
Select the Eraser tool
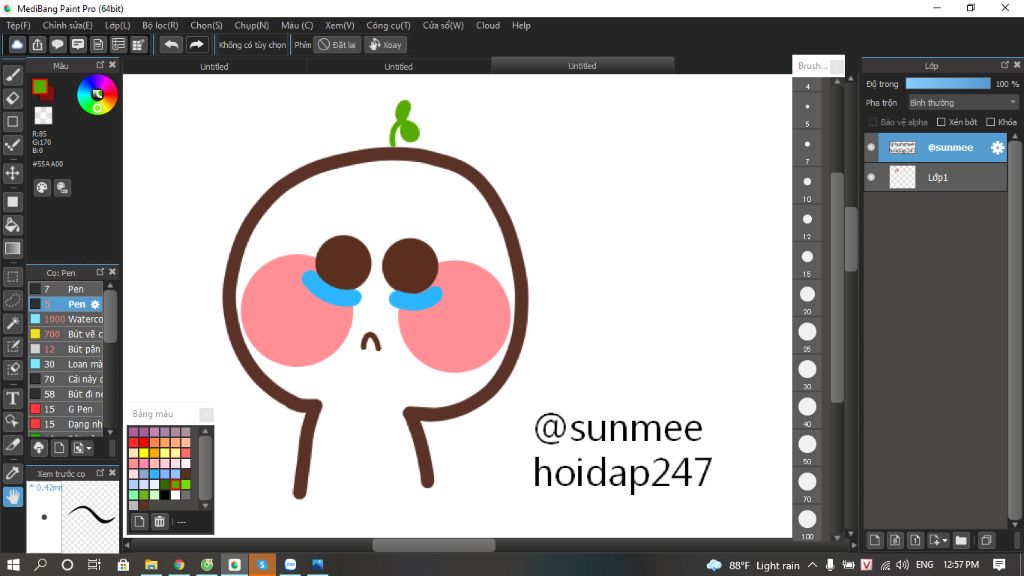12,98
